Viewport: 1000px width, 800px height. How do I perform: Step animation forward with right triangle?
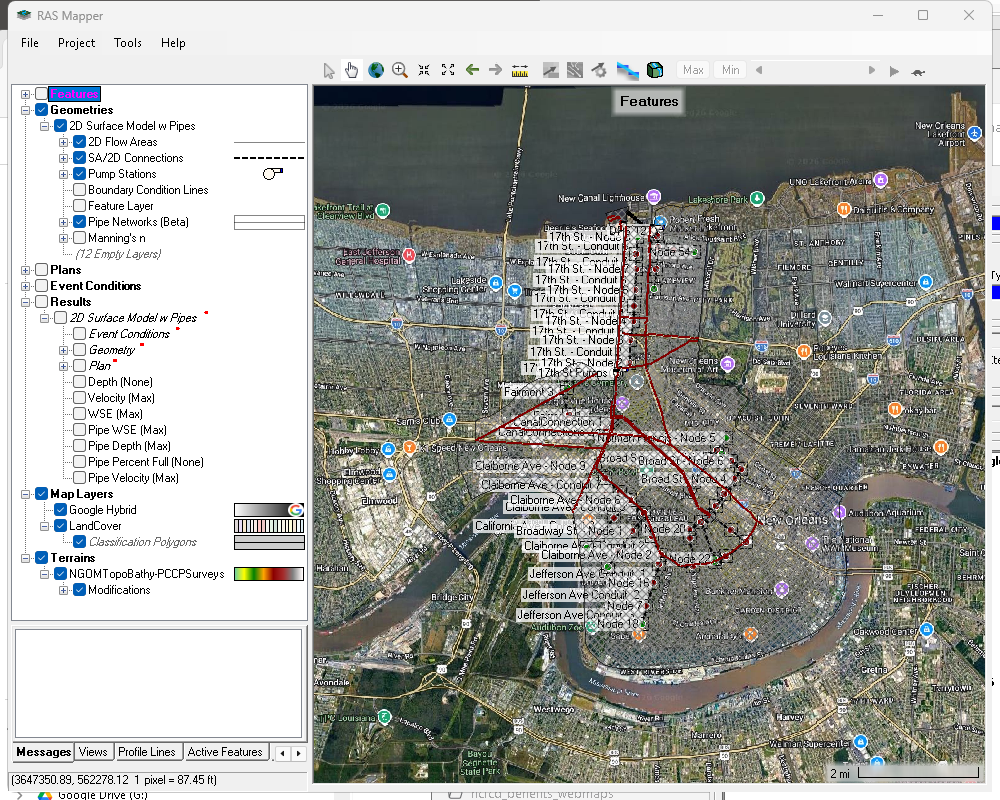pyautogui.click(x=872, y=70)
